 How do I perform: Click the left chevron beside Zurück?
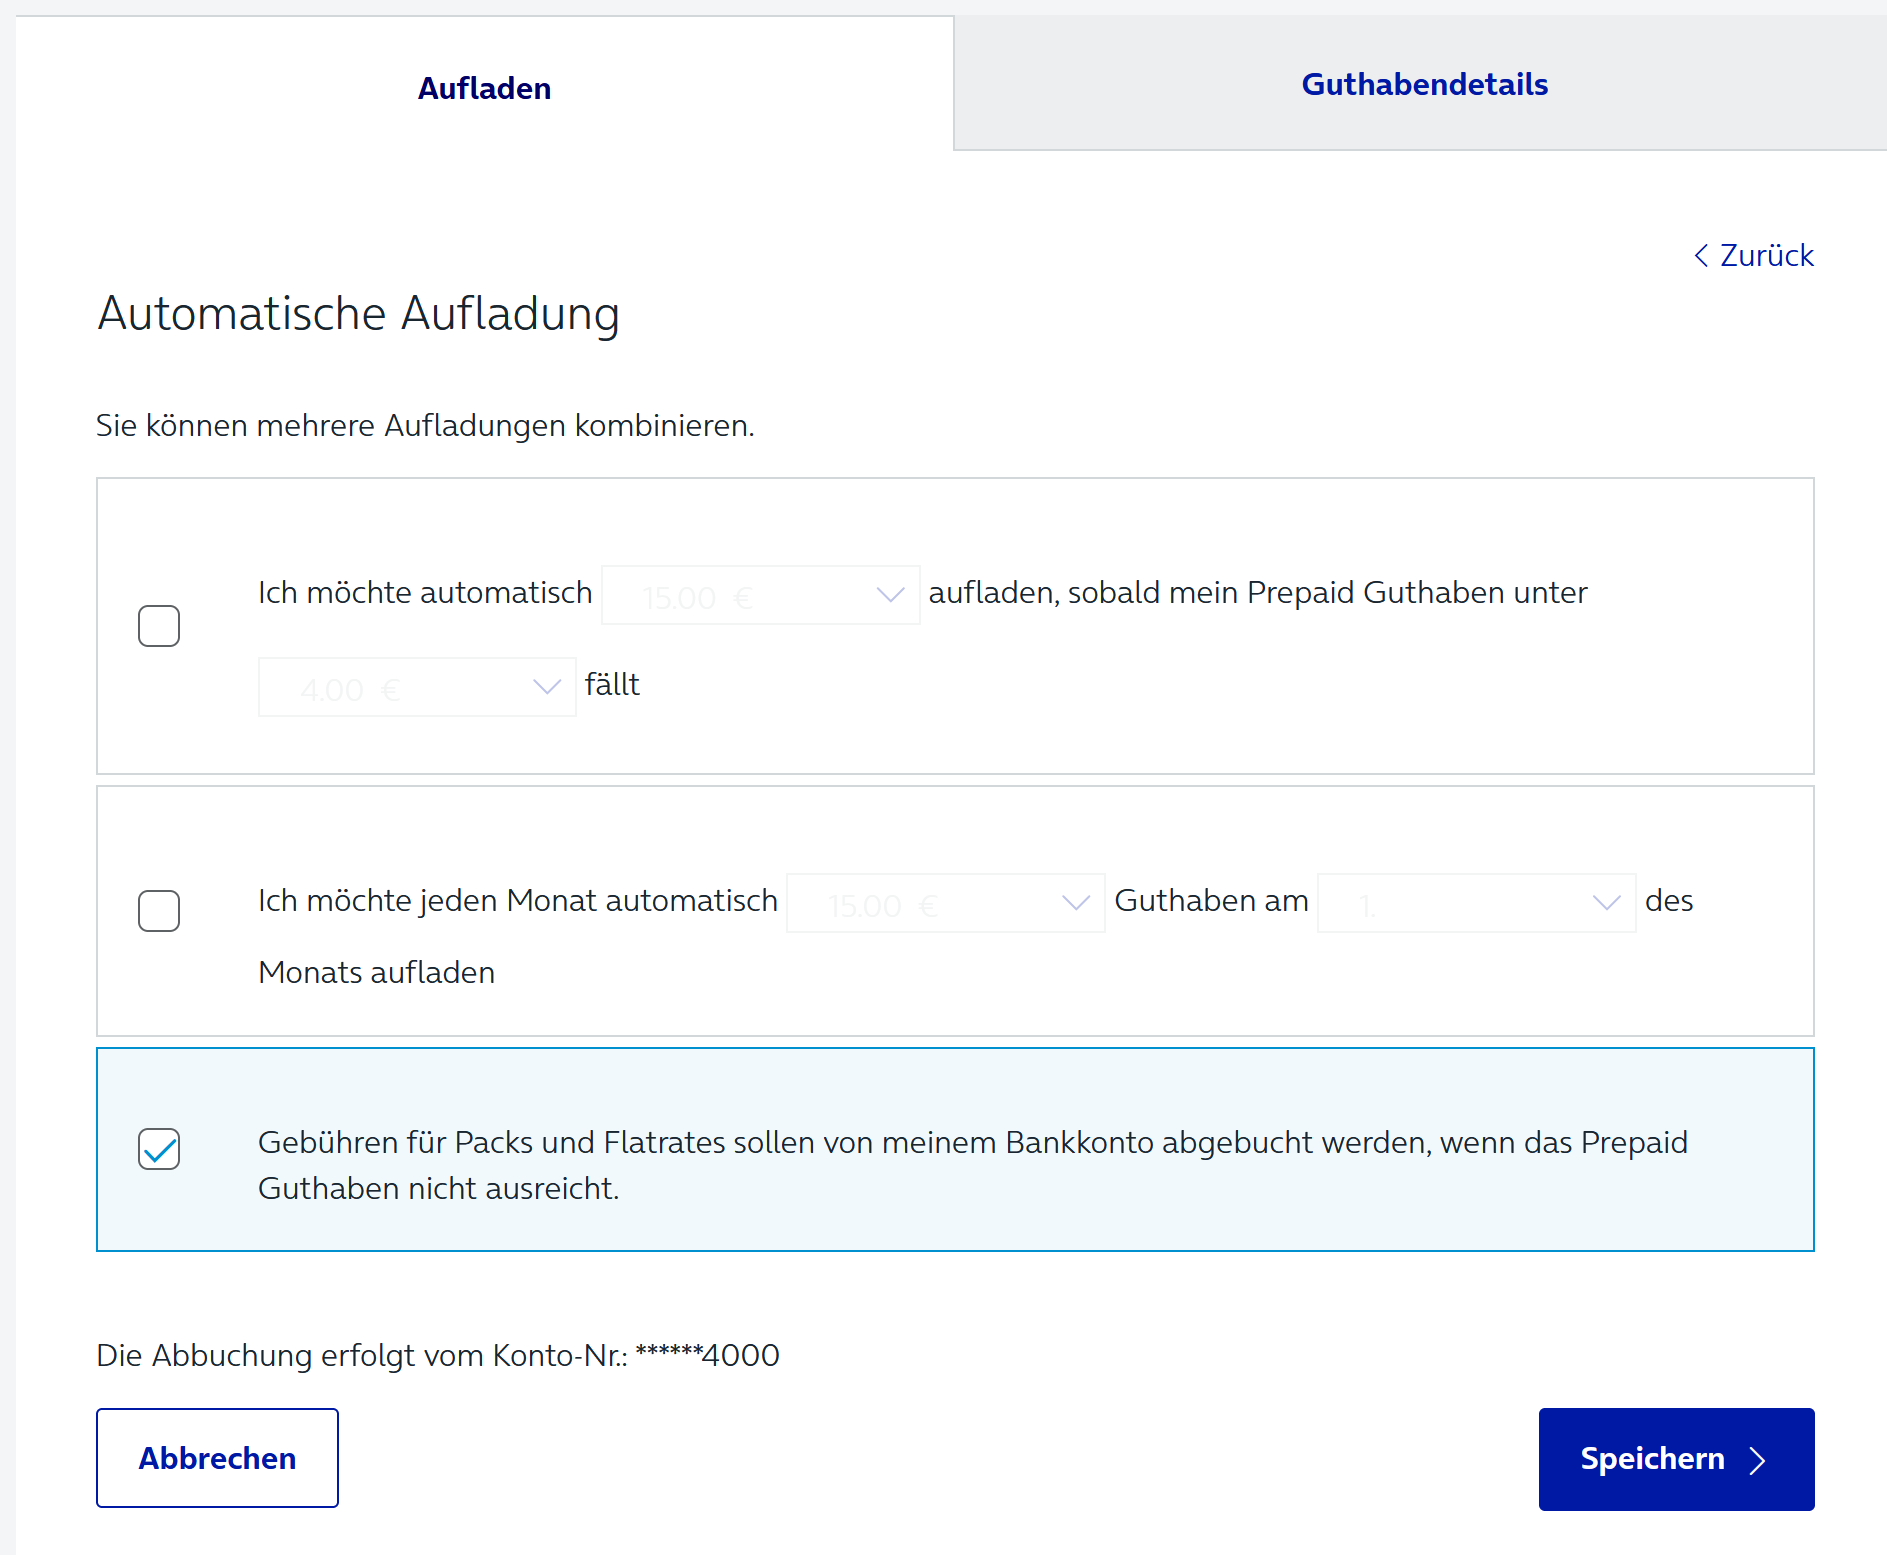(x=1701, y=256)
